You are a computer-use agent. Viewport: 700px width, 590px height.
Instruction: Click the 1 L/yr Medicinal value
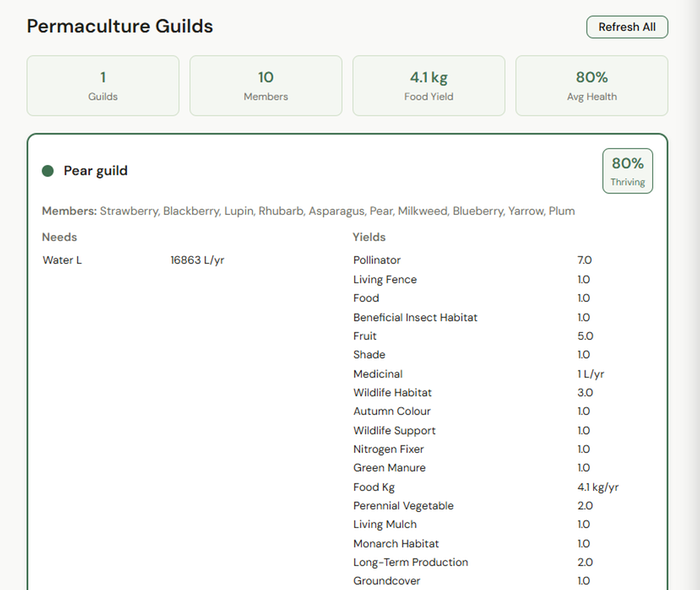pos(591,374)
